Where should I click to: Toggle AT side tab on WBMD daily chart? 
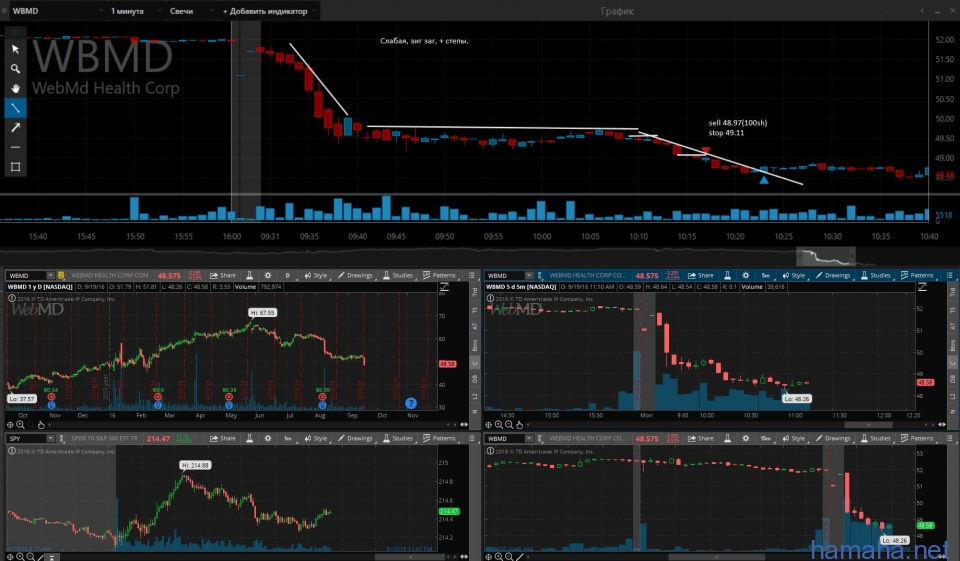(474, 326)
